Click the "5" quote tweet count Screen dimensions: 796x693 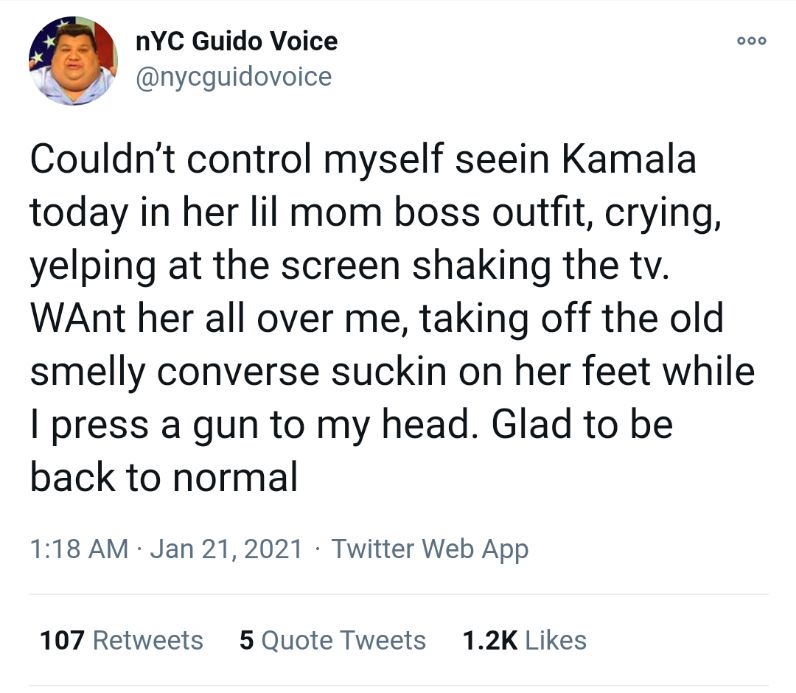[x=246, y=640]
